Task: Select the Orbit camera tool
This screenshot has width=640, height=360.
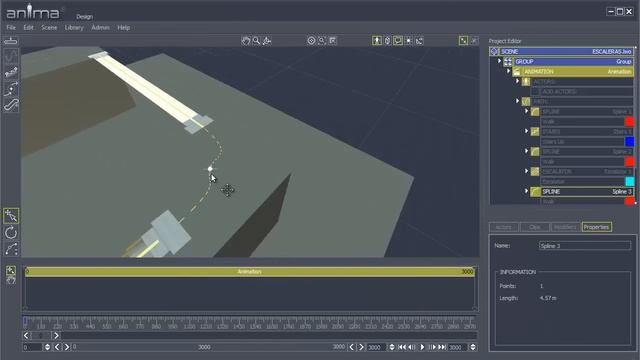Action: [x=267, y=40]
